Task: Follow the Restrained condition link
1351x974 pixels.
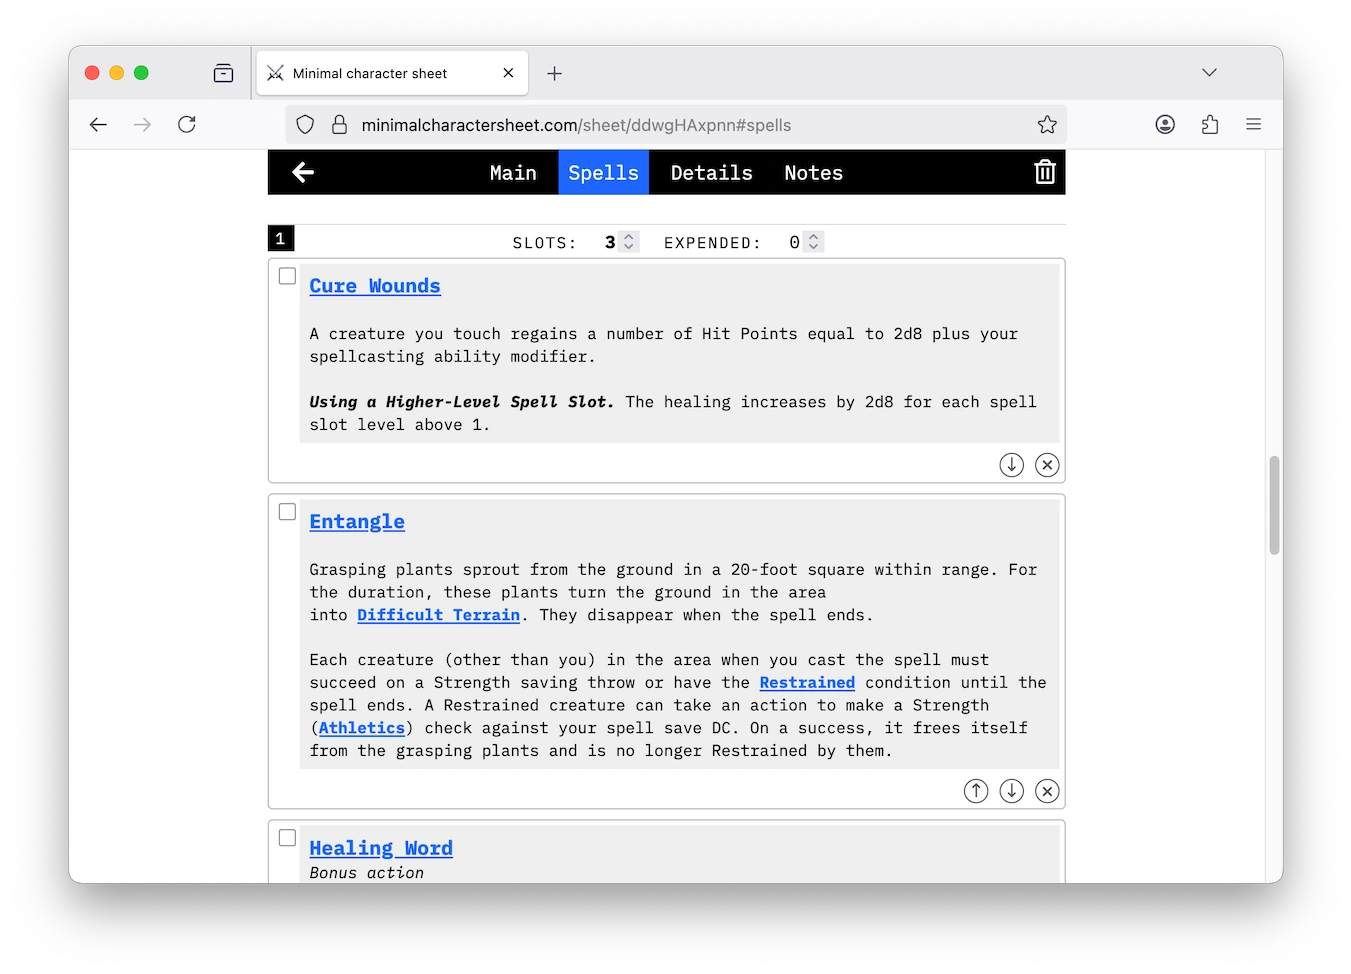Action: point(807,683)
